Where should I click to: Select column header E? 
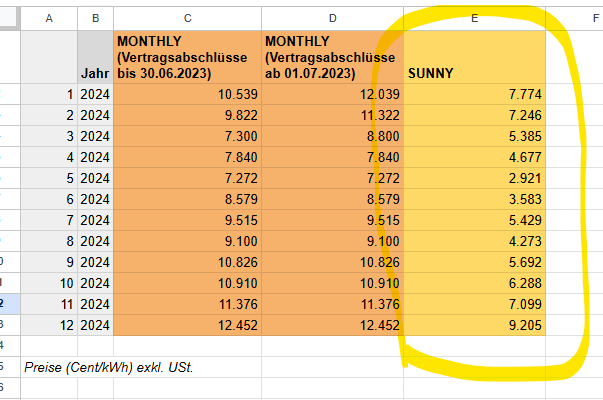point(475,18)
